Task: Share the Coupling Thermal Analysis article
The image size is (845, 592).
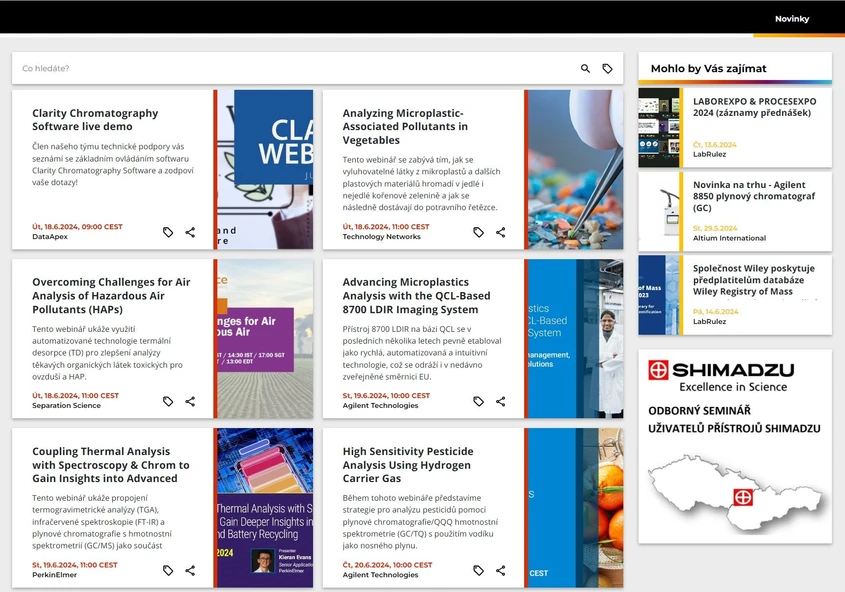Action: click(190, 570)
